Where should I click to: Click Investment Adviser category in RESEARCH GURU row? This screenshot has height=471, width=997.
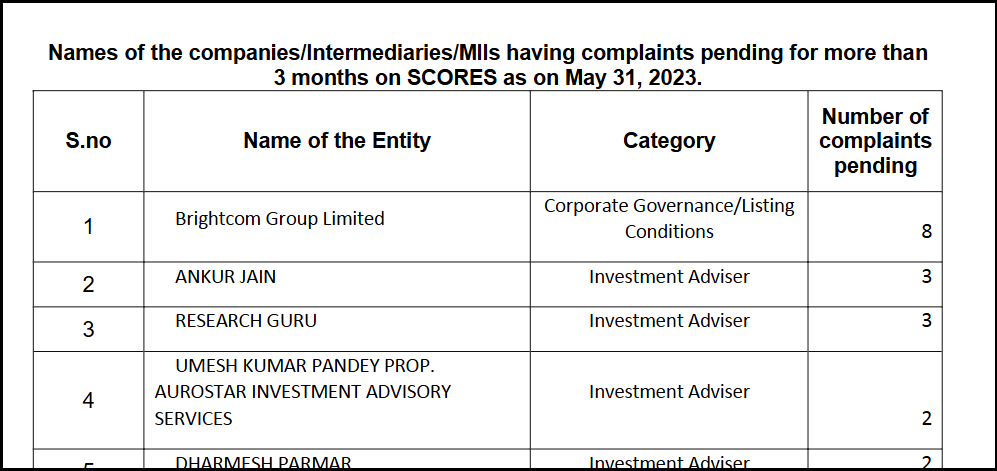pyautogui.click(x=669, y=321)
